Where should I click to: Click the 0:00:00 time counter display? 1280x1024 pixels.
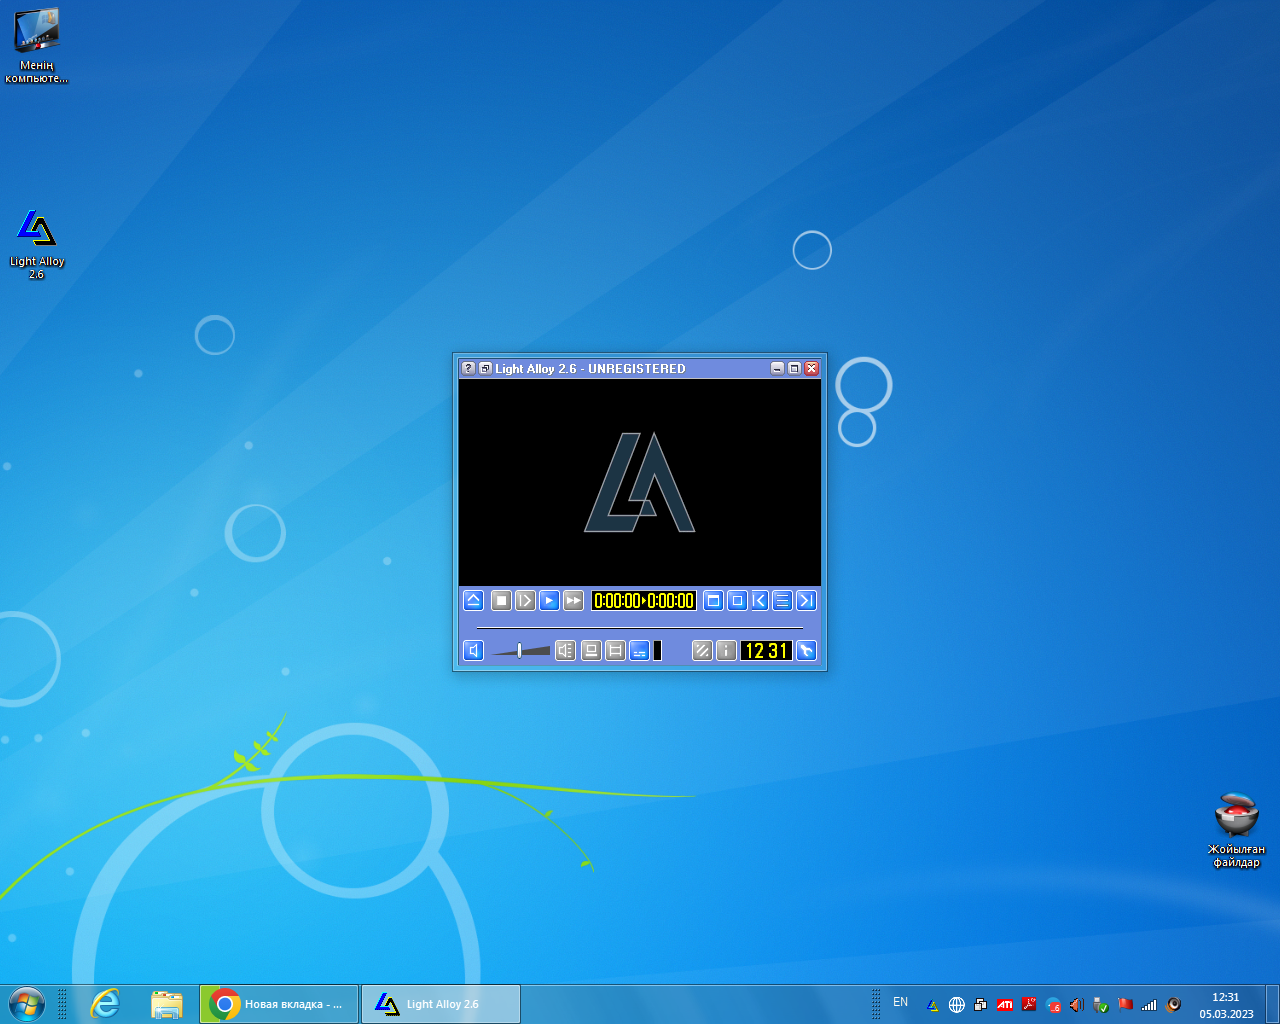(x=644, y=600)
